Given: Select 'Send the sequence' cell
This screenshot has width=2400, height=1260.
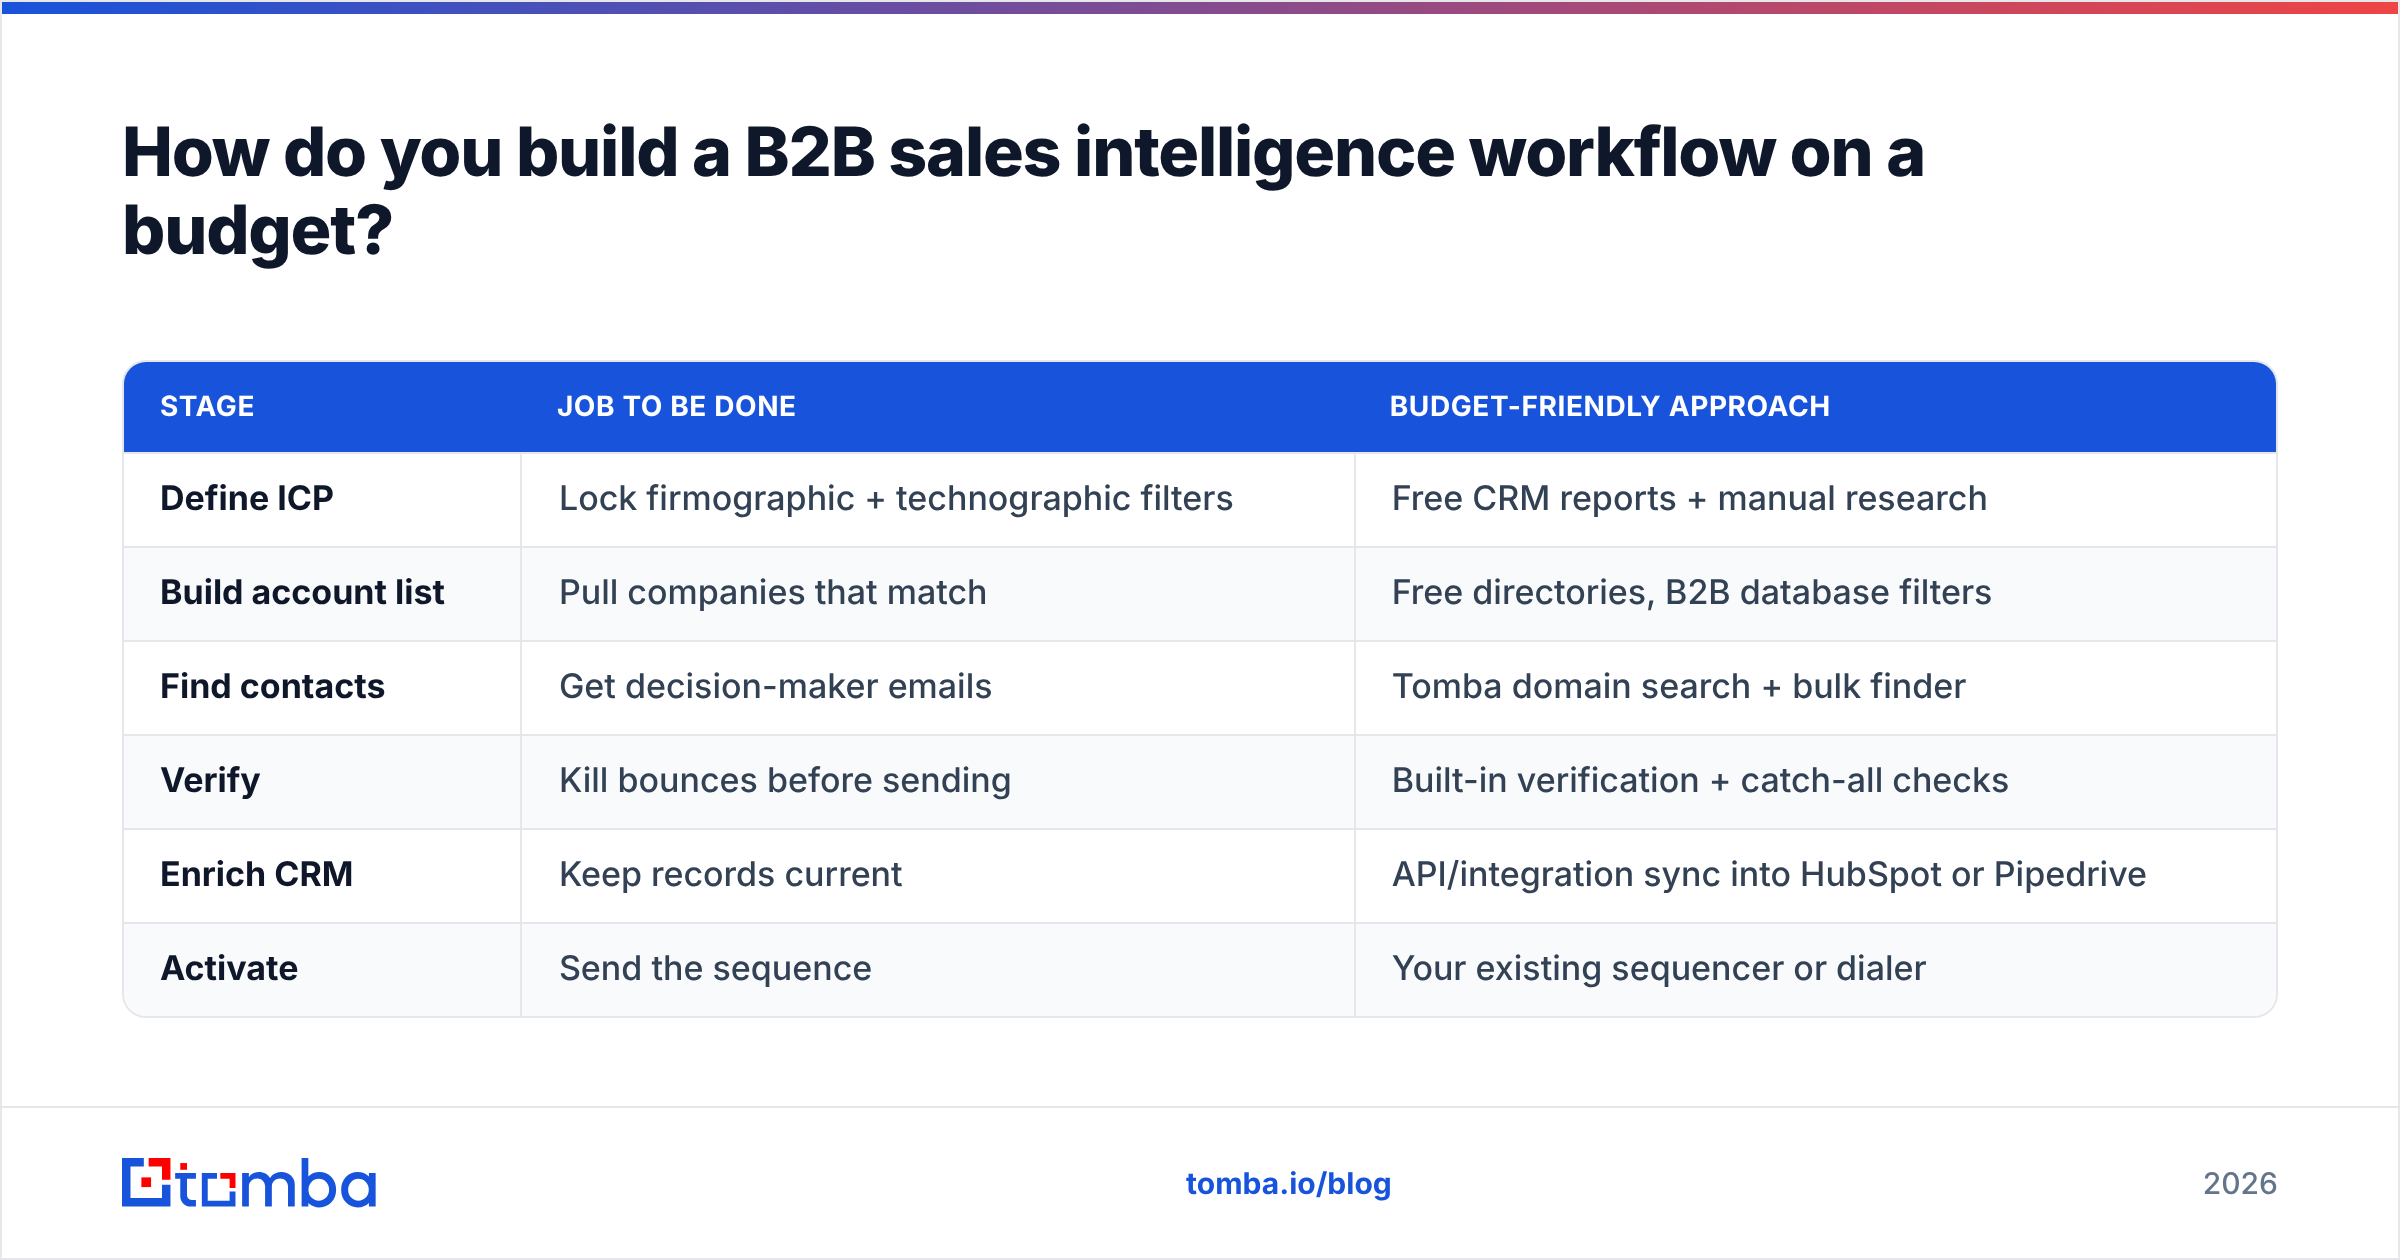Looking at the screenshot, I should coord(938,969).
